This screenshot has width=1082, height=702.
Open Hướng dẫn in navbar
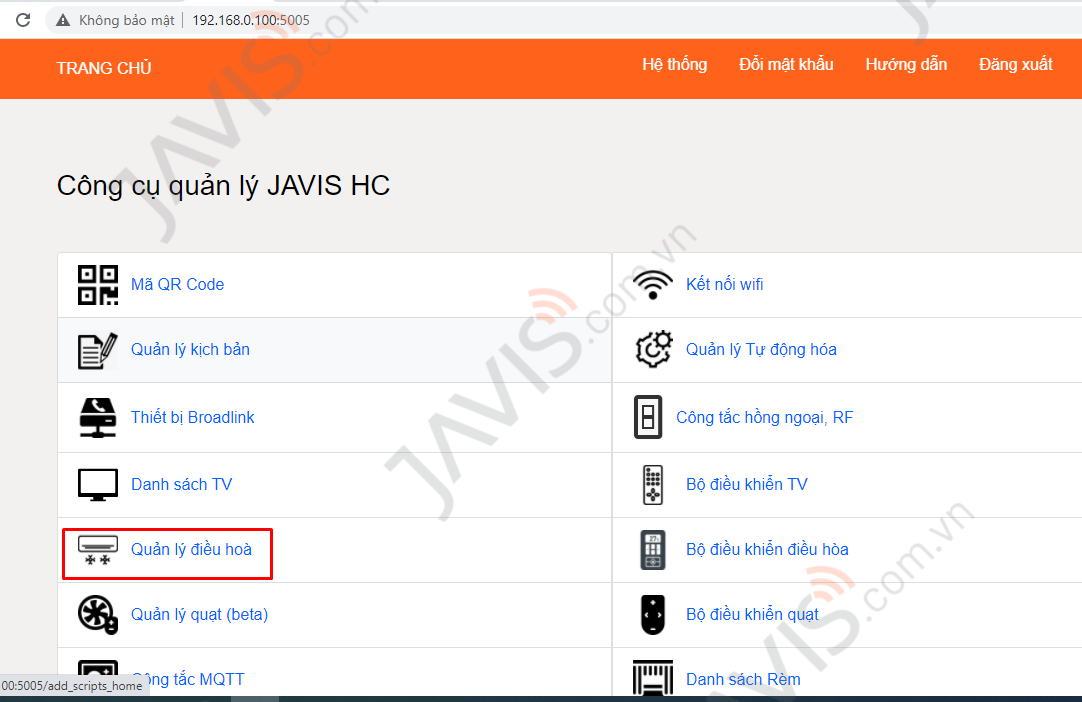tap(906, 65)
